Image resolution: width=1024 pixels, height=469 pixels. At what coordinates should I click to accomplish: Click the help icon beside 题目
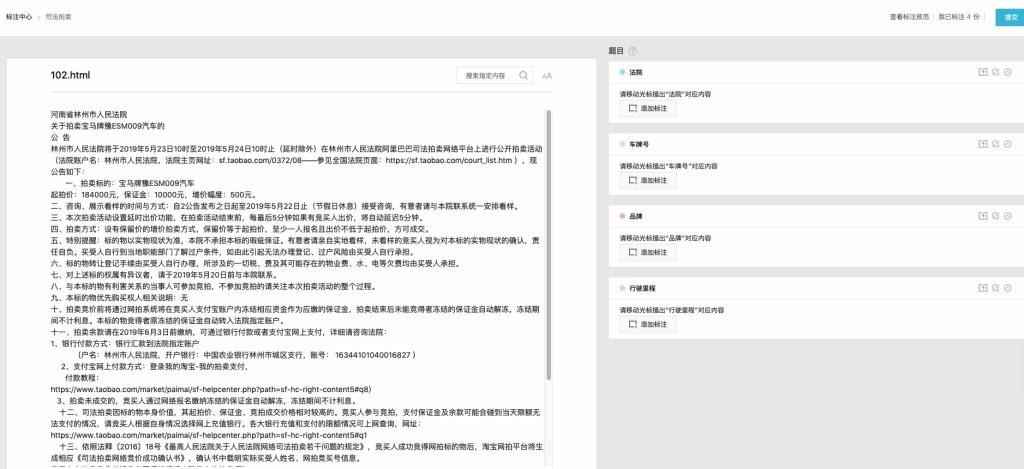coord(632,51)
